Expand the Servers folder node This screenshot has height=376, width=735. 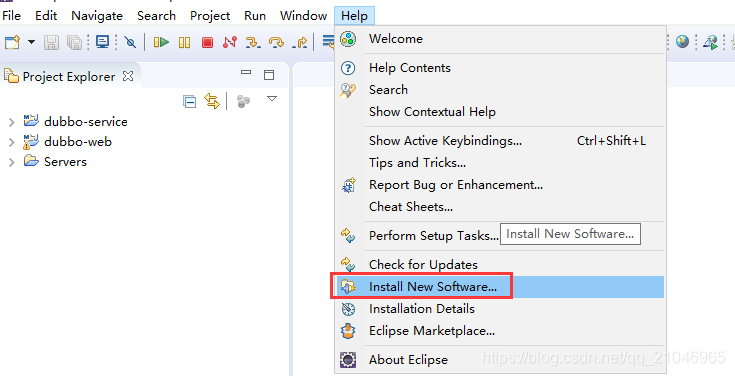click(11, 162)
